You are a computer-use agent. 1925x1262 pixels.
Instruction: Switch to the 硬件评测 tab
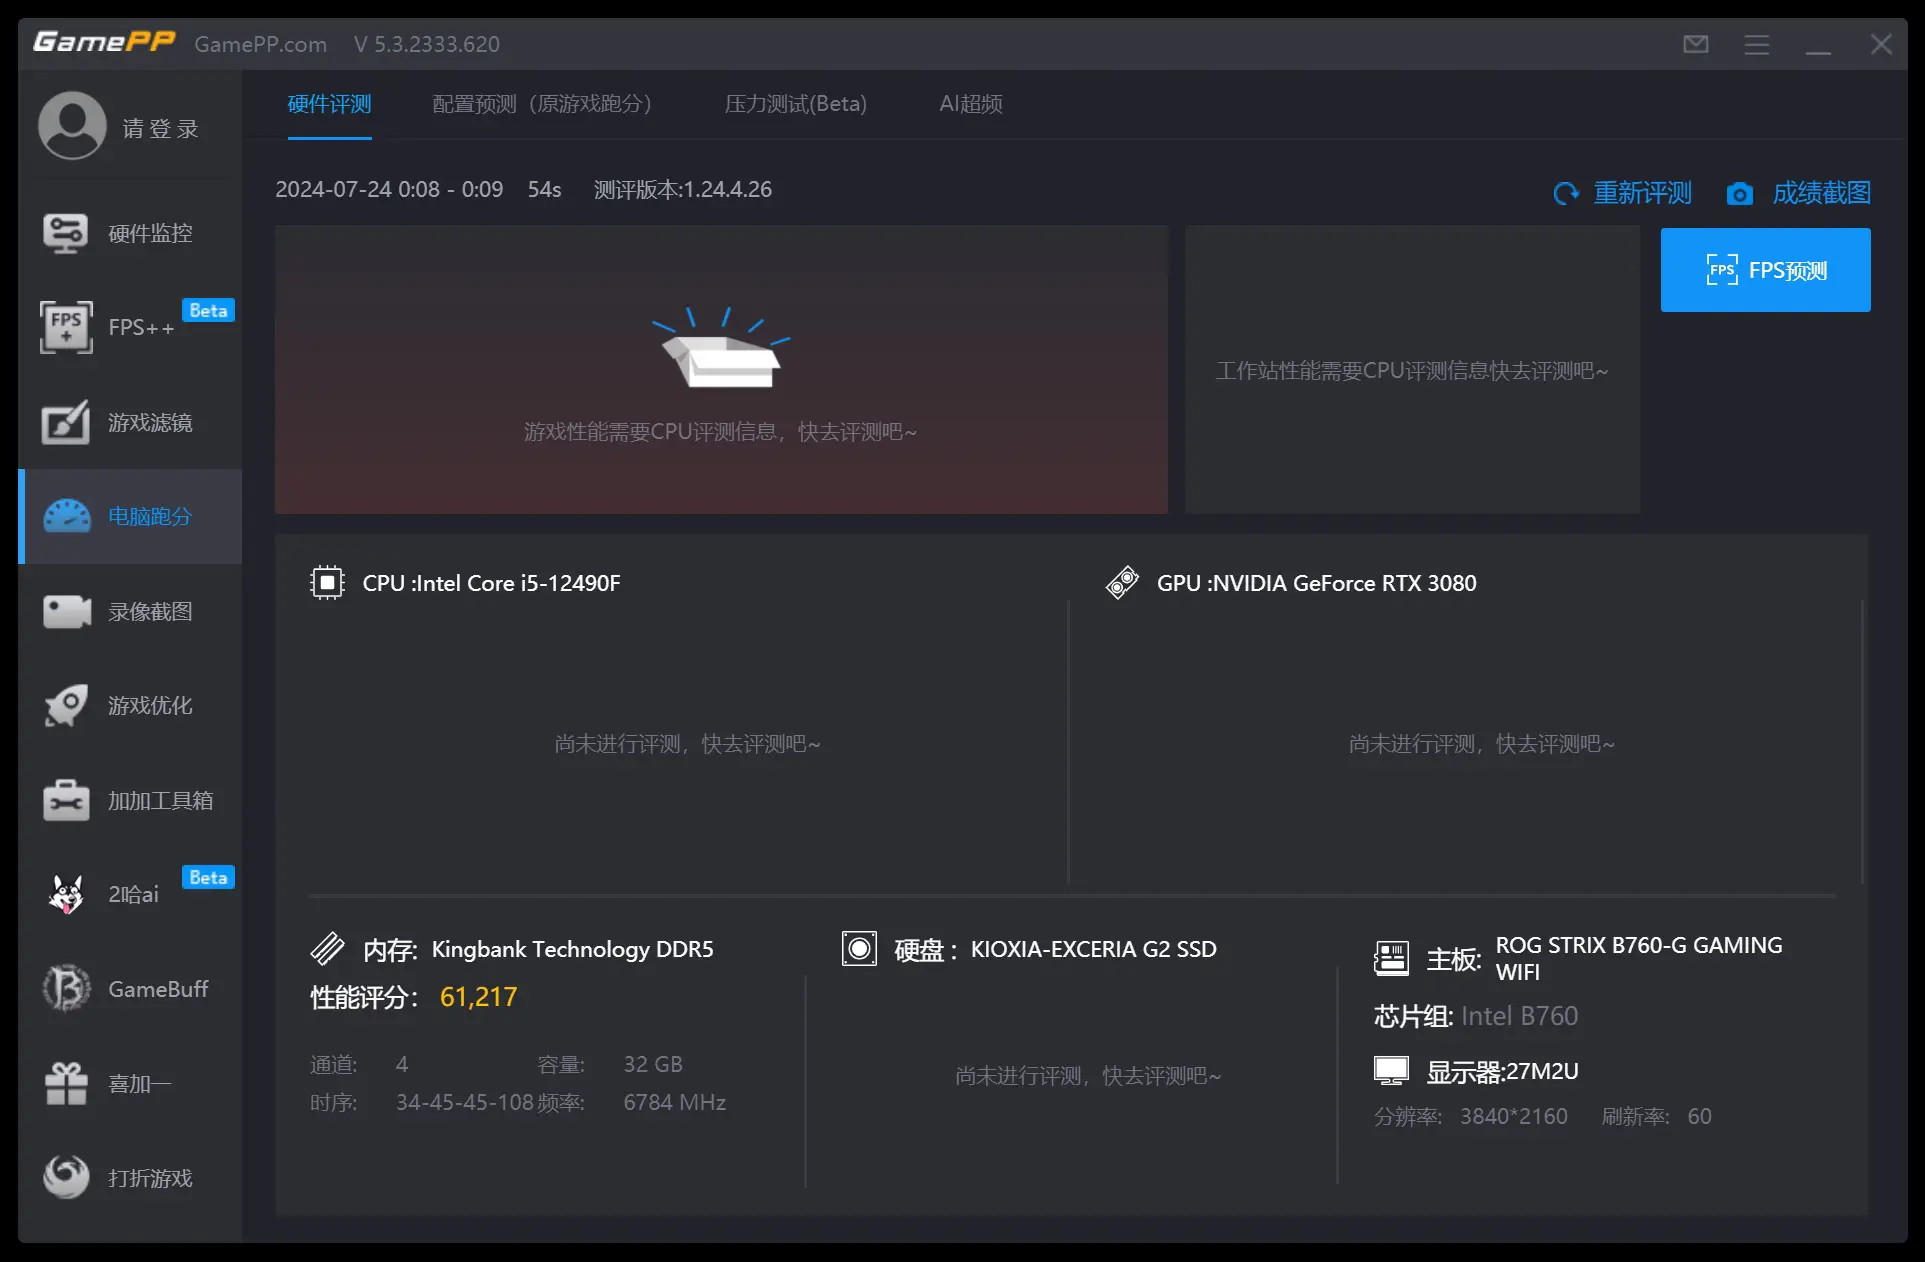coord(330,104)
